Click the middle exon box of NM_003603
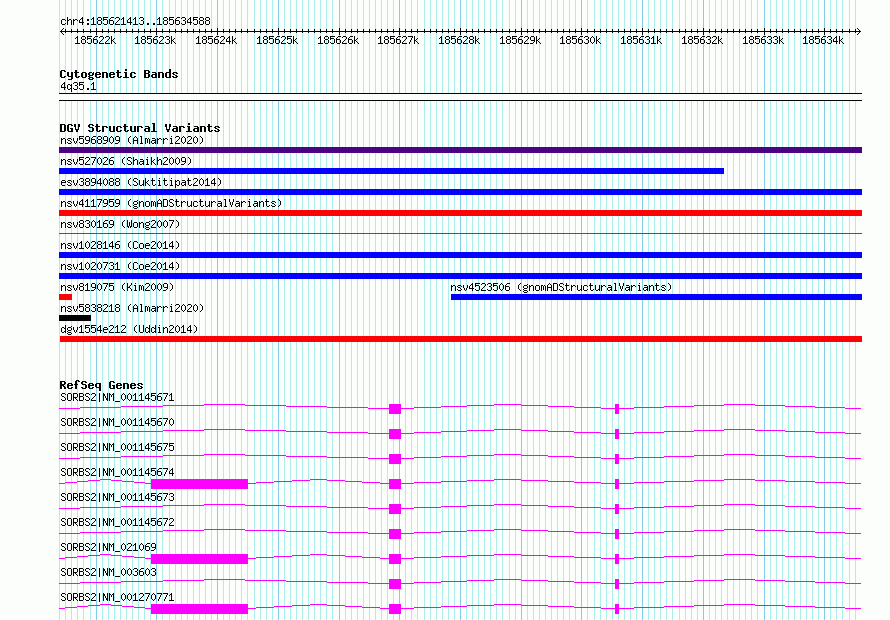 [395, 584]
